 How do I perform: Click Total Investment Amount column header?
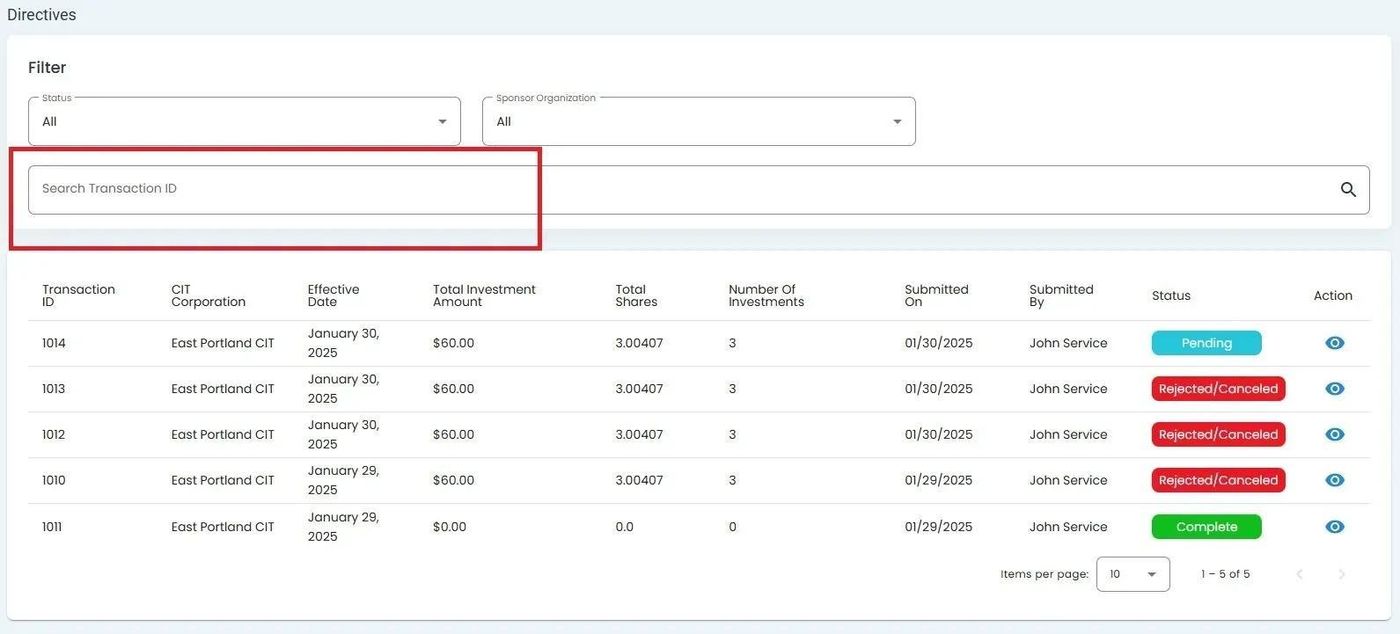tap(484, 296)
